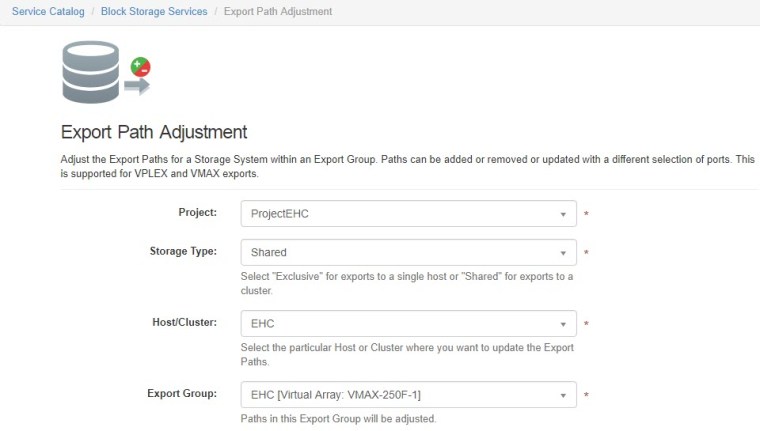Click the gray arrow beside storage icon
760x431 pixels.
click(x=136, y=88)
